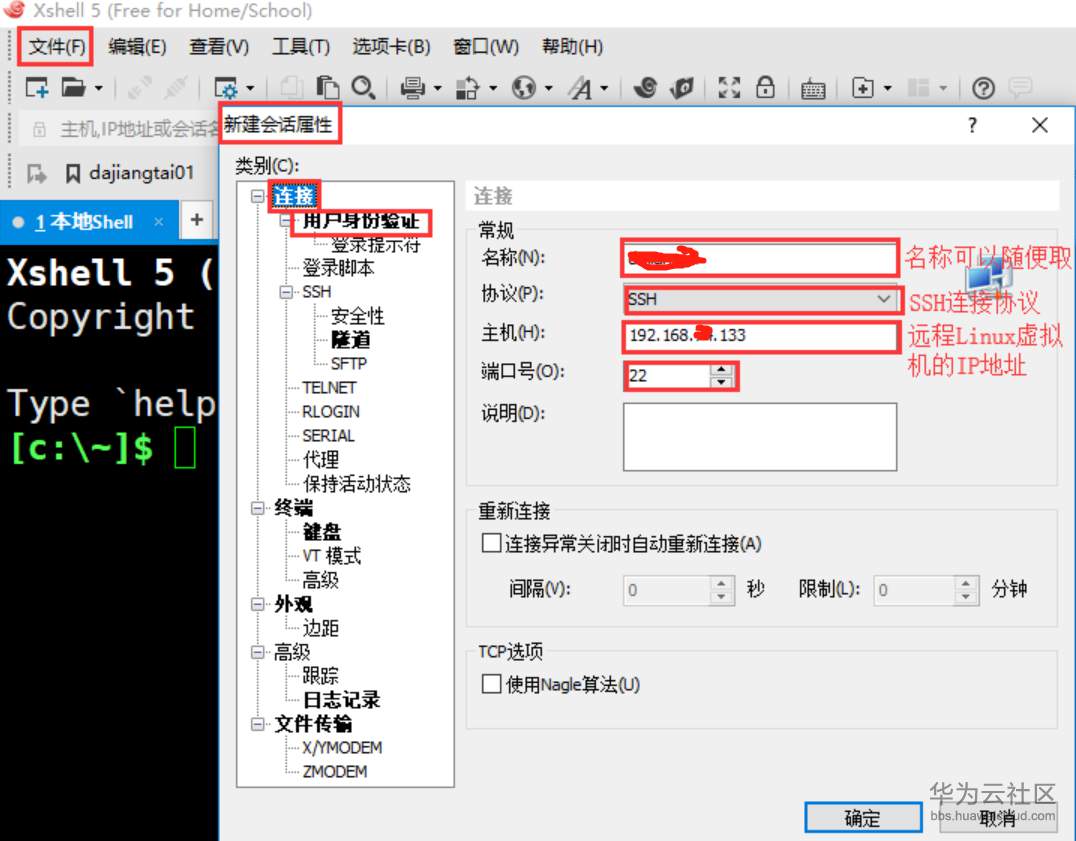The image size is (1076, 841).
Task: Select 用户身份验证 in the category tree
Action: click(361, 221)
